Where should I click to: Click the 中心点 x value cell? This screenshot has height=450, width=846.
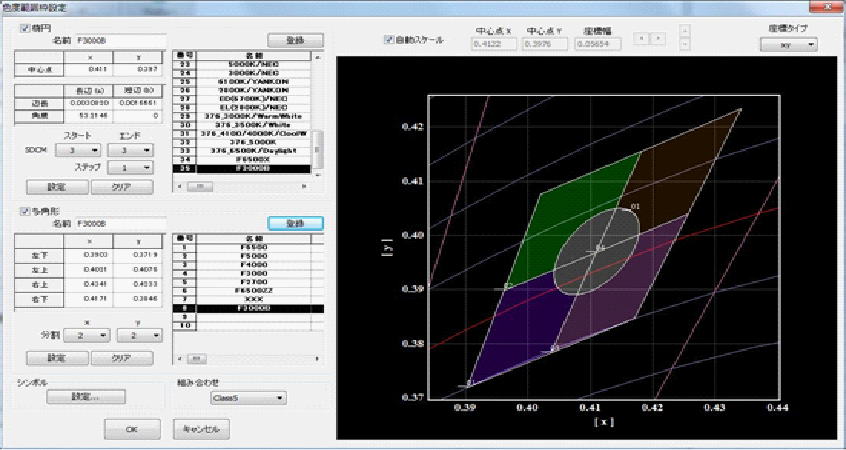[x=88, y=70]
